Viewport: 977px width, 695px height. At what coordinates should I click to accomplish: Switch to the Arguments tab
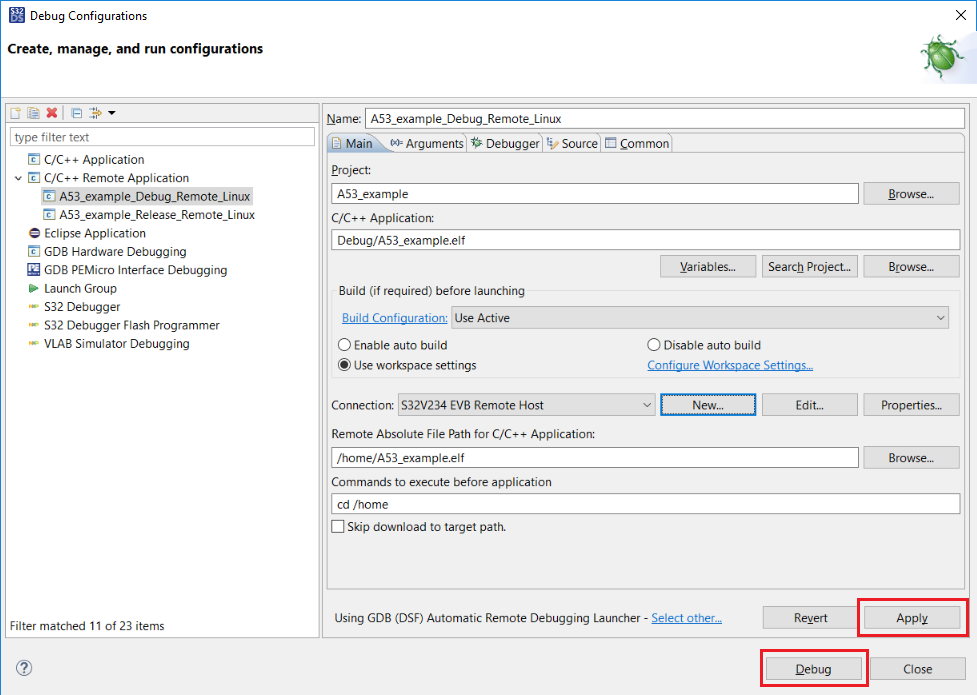pos(427,144)
